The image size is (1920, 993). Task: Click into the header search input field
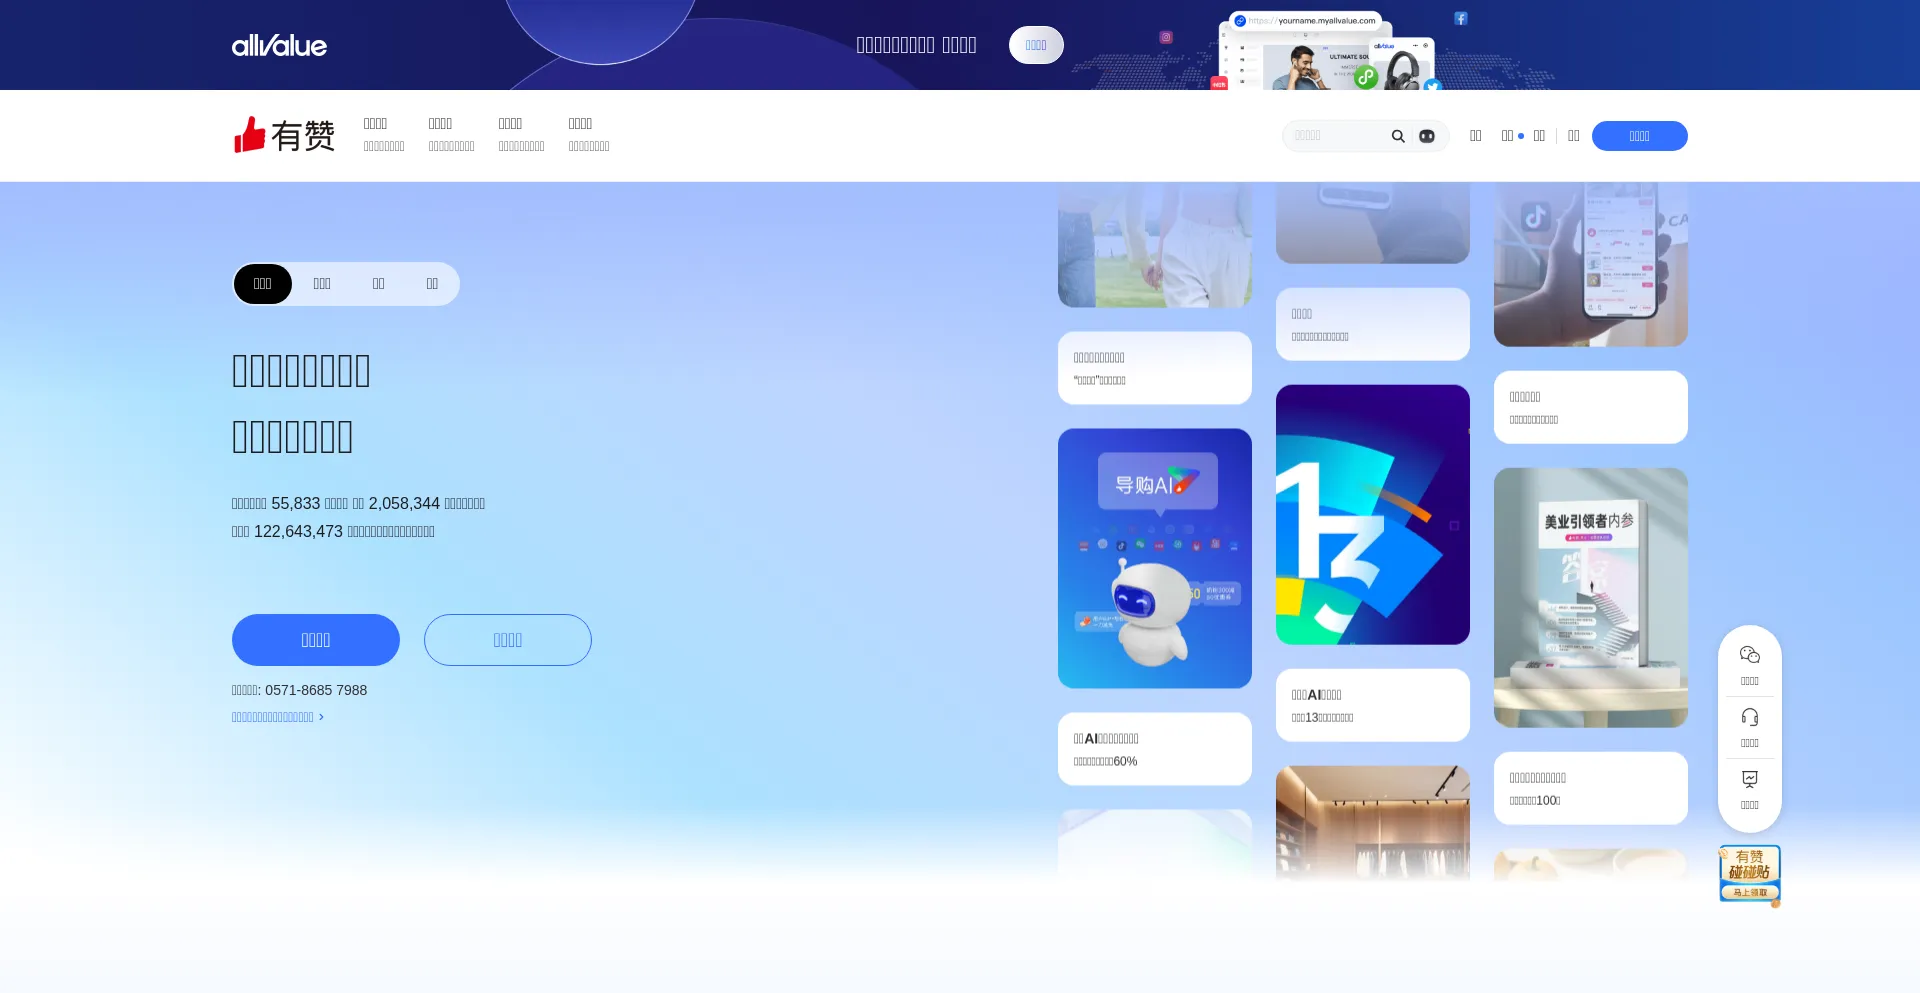[x=1335, y=136]
